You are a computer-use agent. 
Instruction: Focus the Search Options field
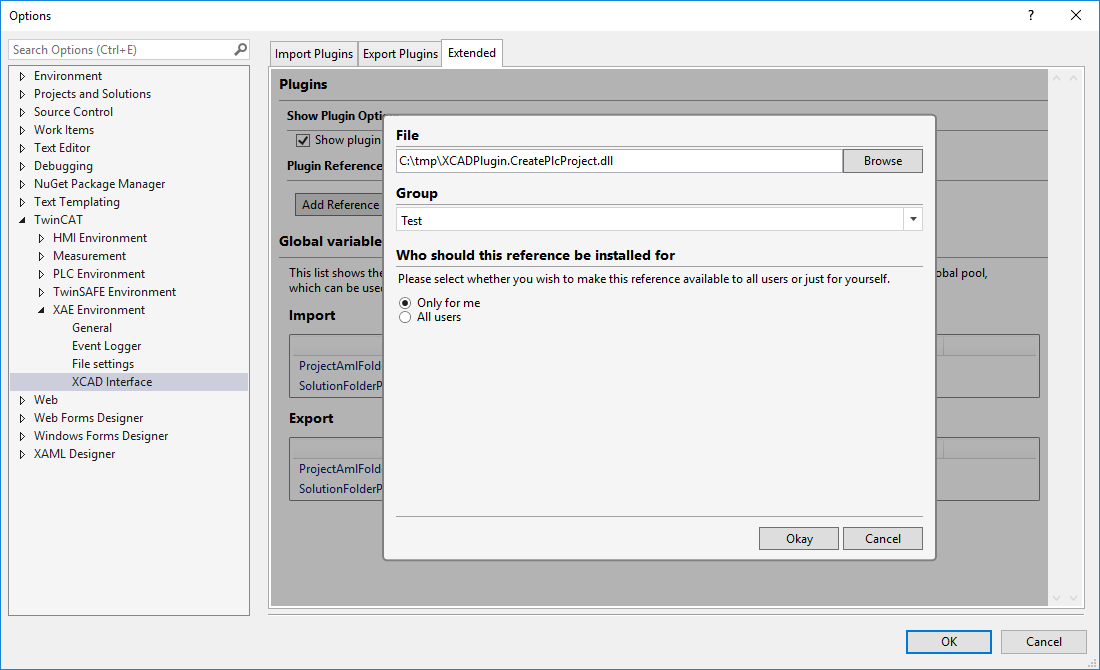[123, 50]
